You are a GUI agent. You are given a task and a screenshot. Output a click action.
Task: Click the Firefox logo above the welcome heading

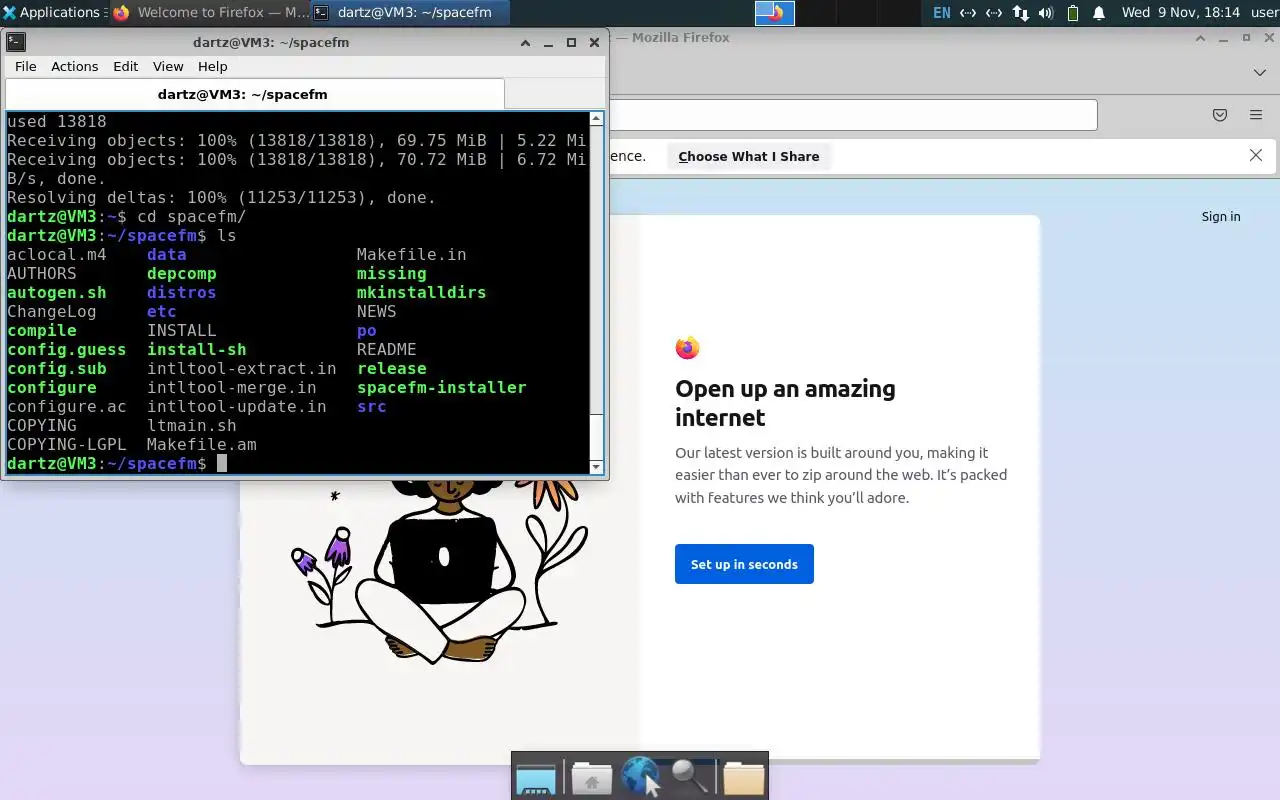[687, 348]
